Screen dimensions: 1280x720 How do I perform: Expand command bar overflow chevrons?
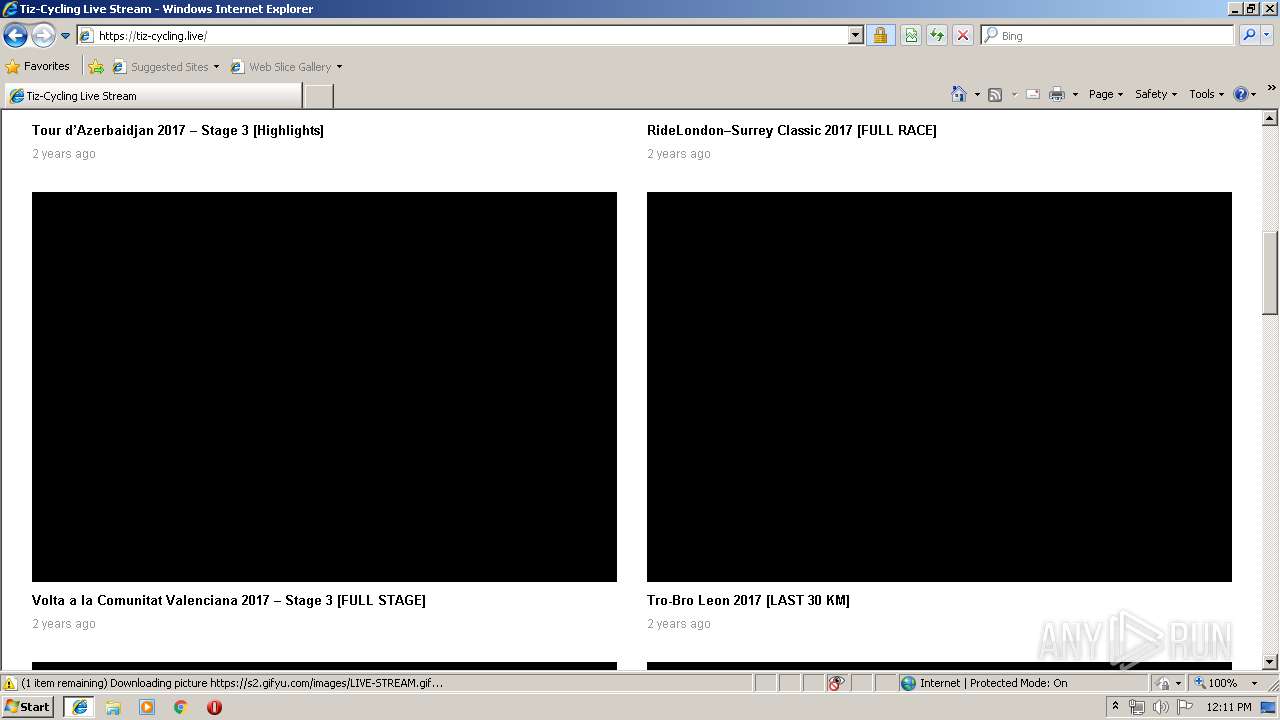(1271, 88)
